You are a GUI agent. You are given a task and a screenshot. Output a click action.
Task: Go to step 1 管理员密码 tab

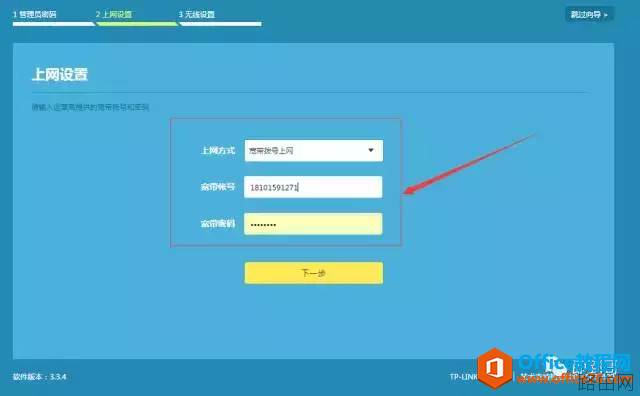coord(35,15)
